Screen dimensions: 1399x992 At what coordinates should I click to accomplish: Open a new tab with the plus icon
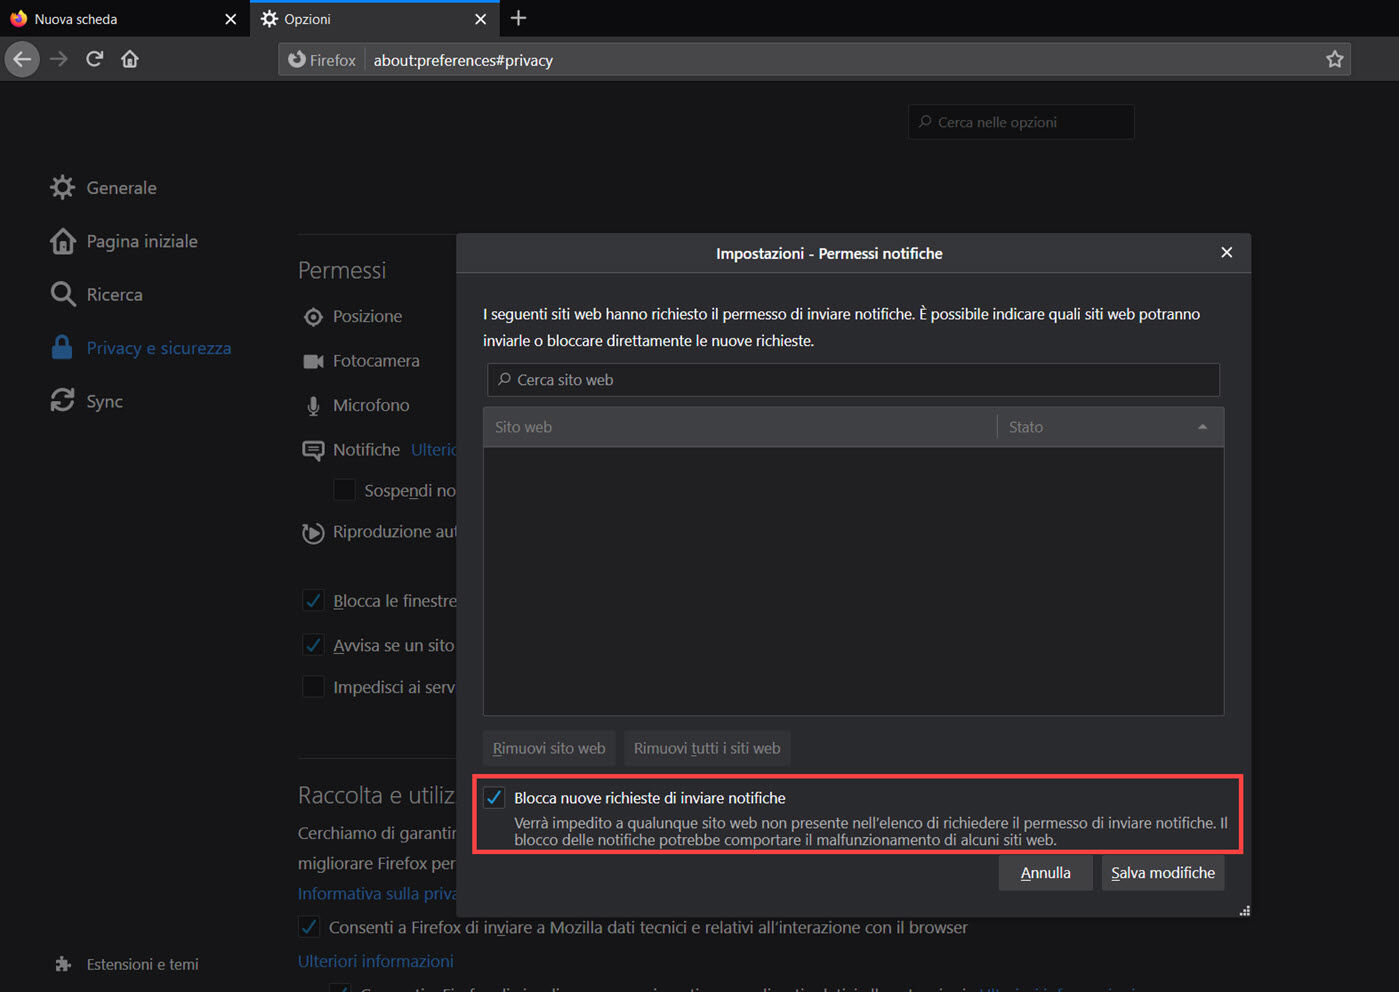(518, 18)
